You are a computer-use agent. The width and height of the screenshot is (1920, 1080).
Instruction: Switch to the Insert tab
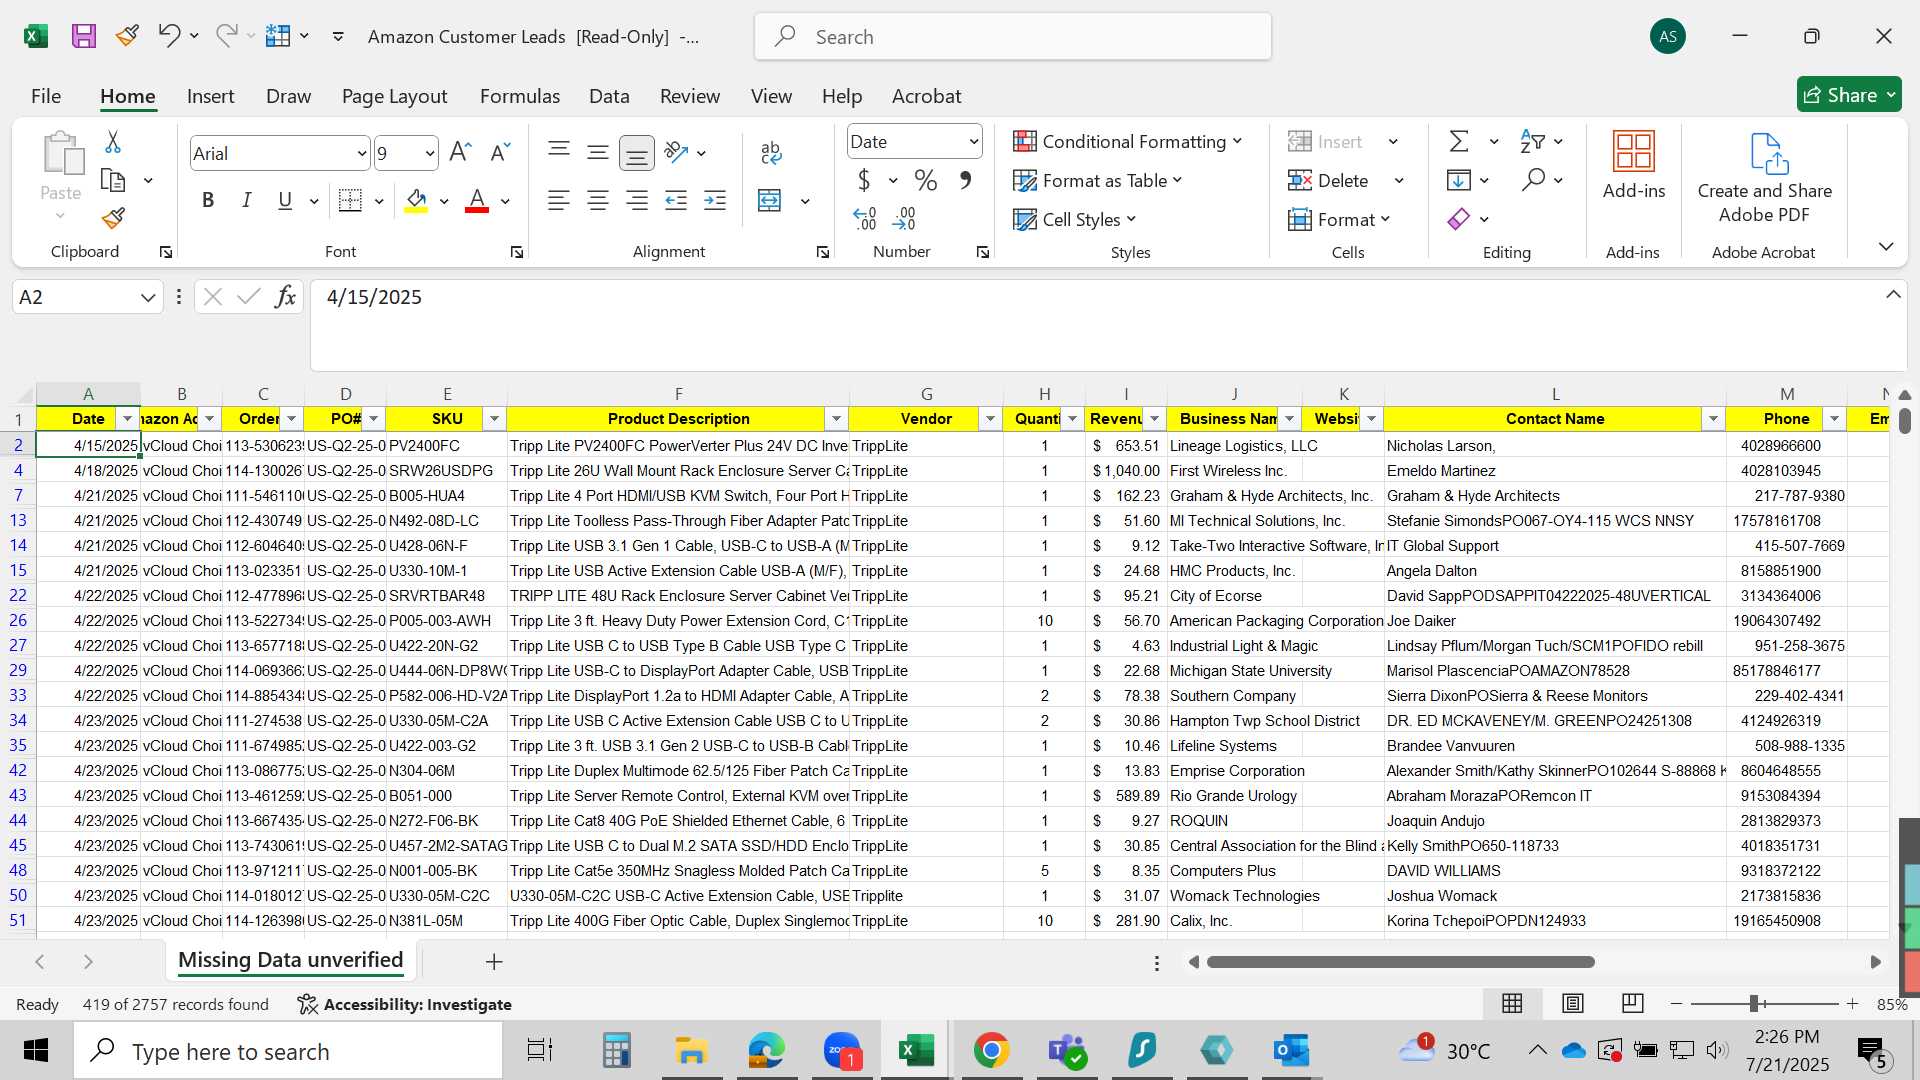point(210,96)
